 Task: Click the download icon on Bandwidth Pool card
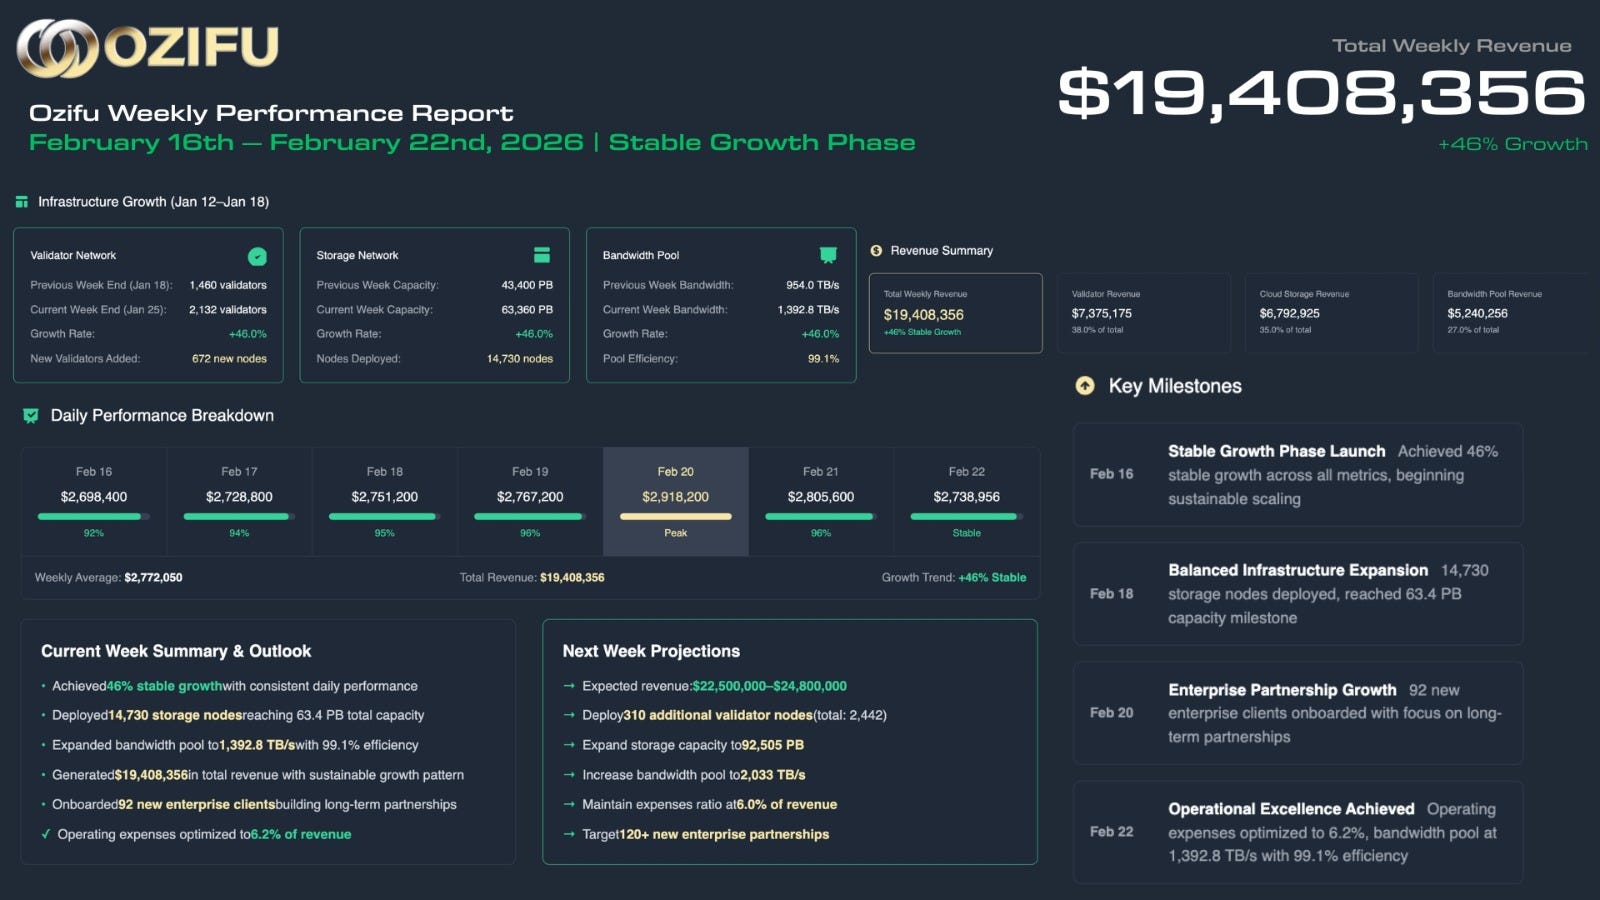click(828, 255)
